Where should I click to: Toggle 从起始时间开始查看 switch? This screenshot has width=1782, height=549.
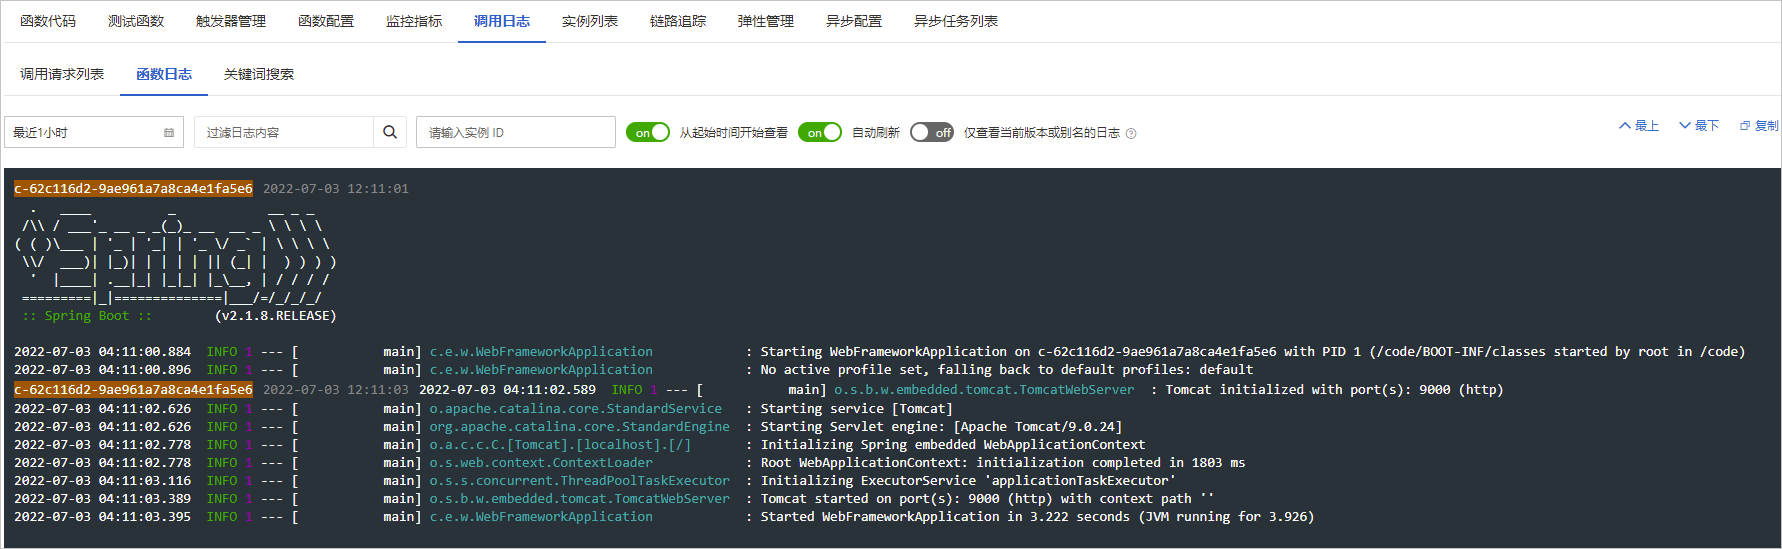(x=647, y=132)
